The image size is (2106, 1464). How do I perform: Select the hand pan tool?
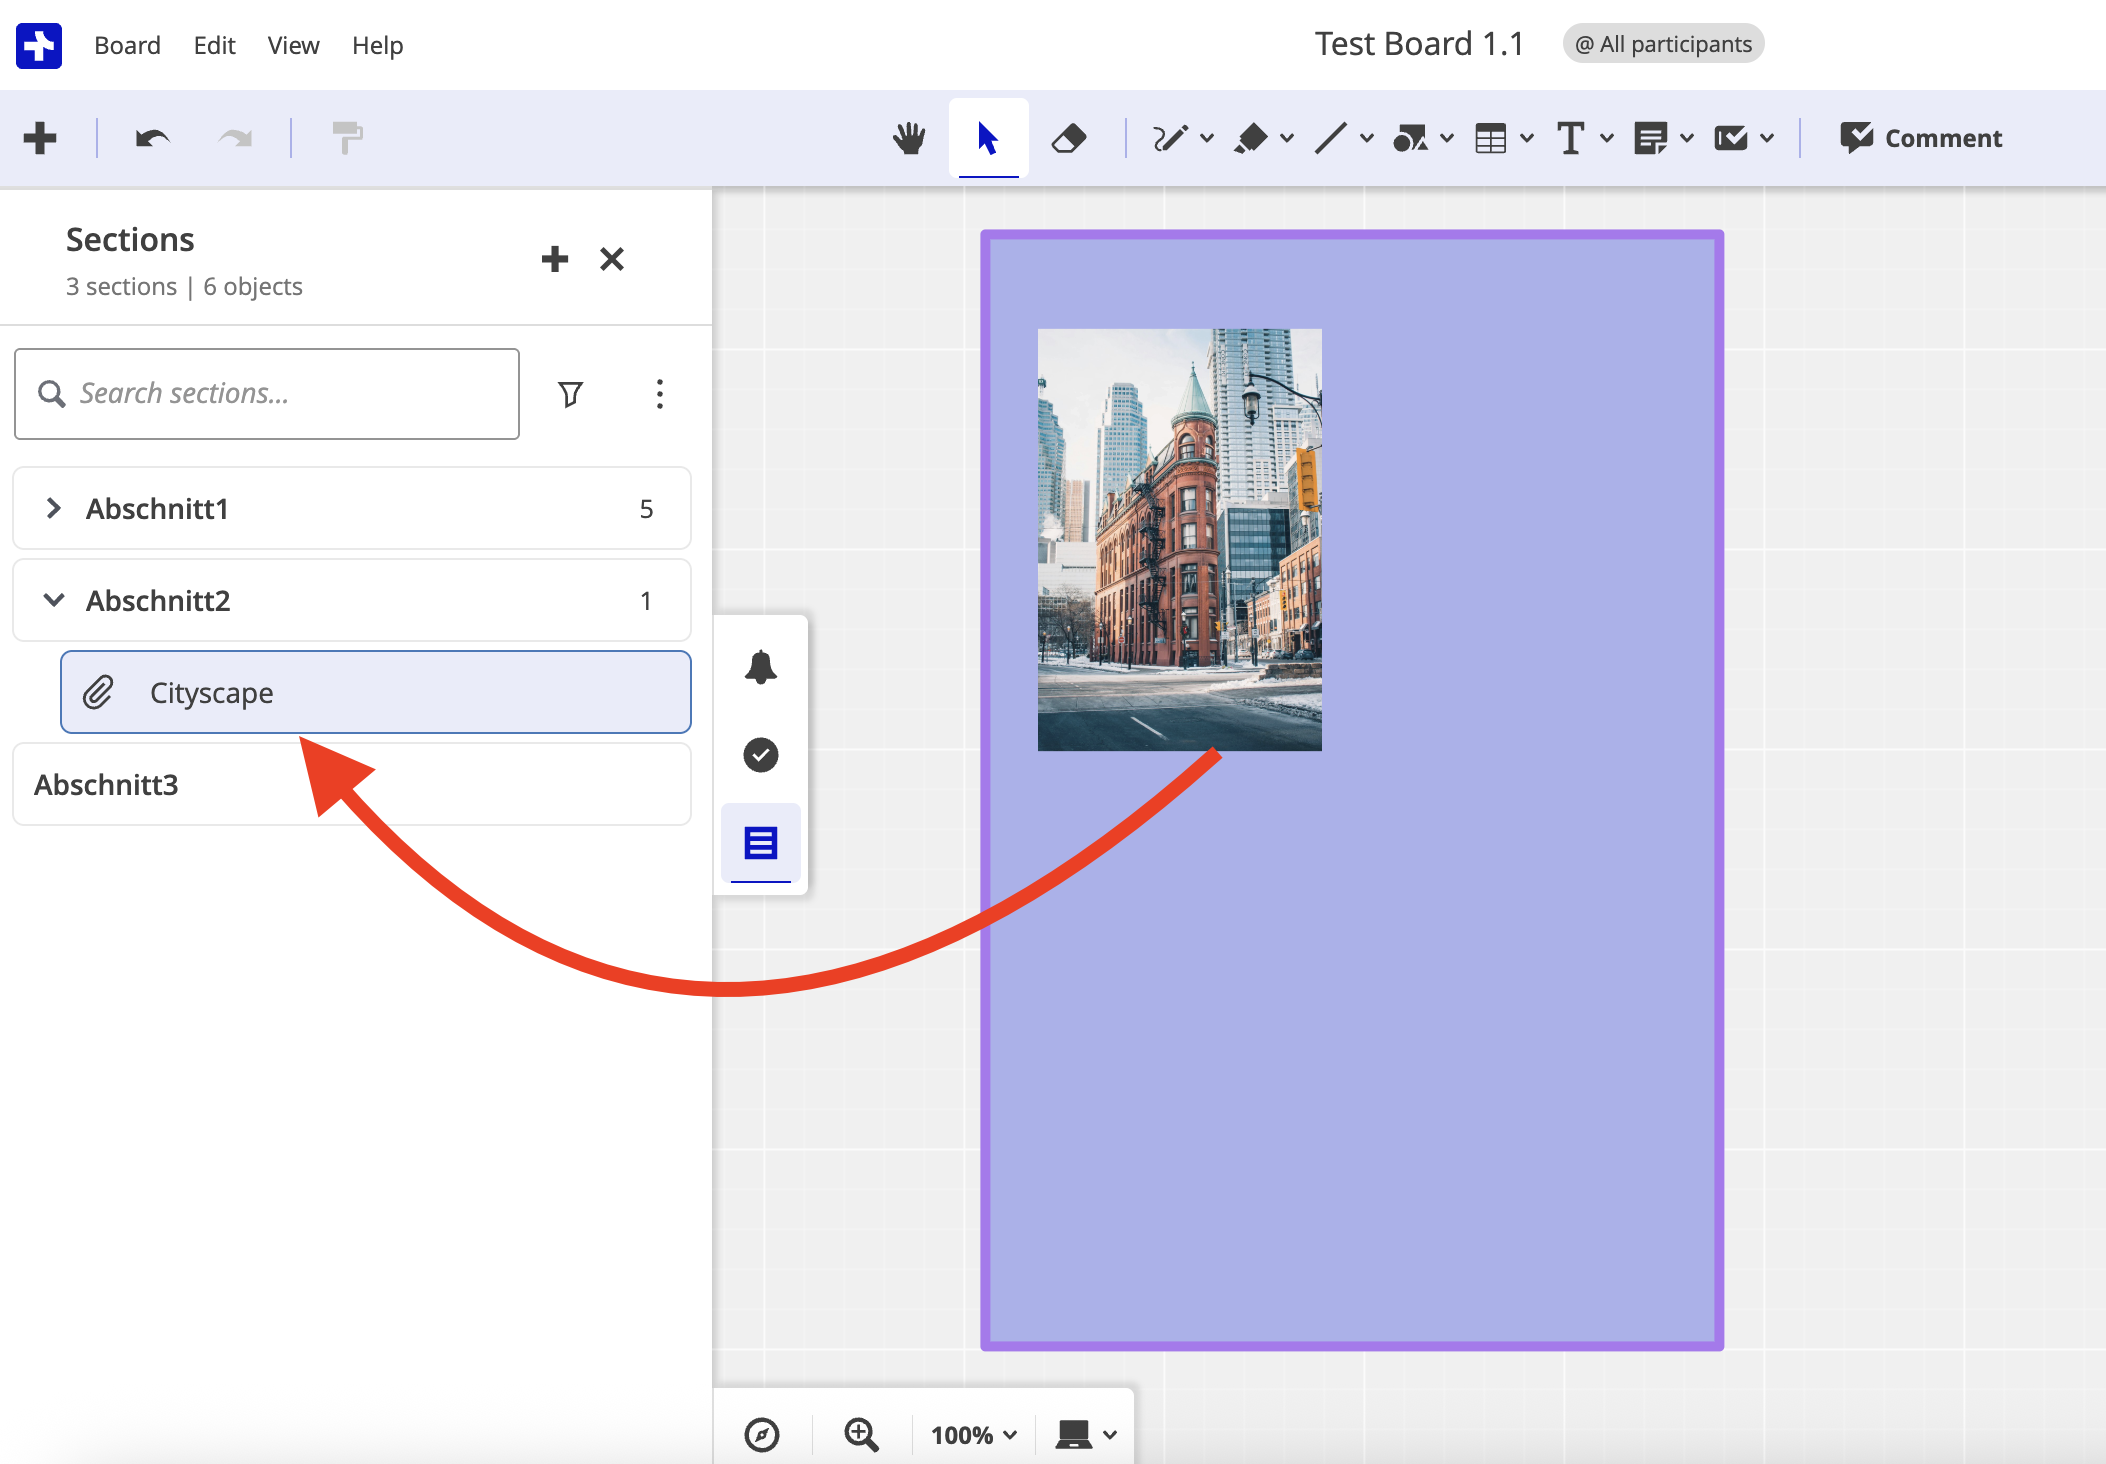(x=909, y=138)
